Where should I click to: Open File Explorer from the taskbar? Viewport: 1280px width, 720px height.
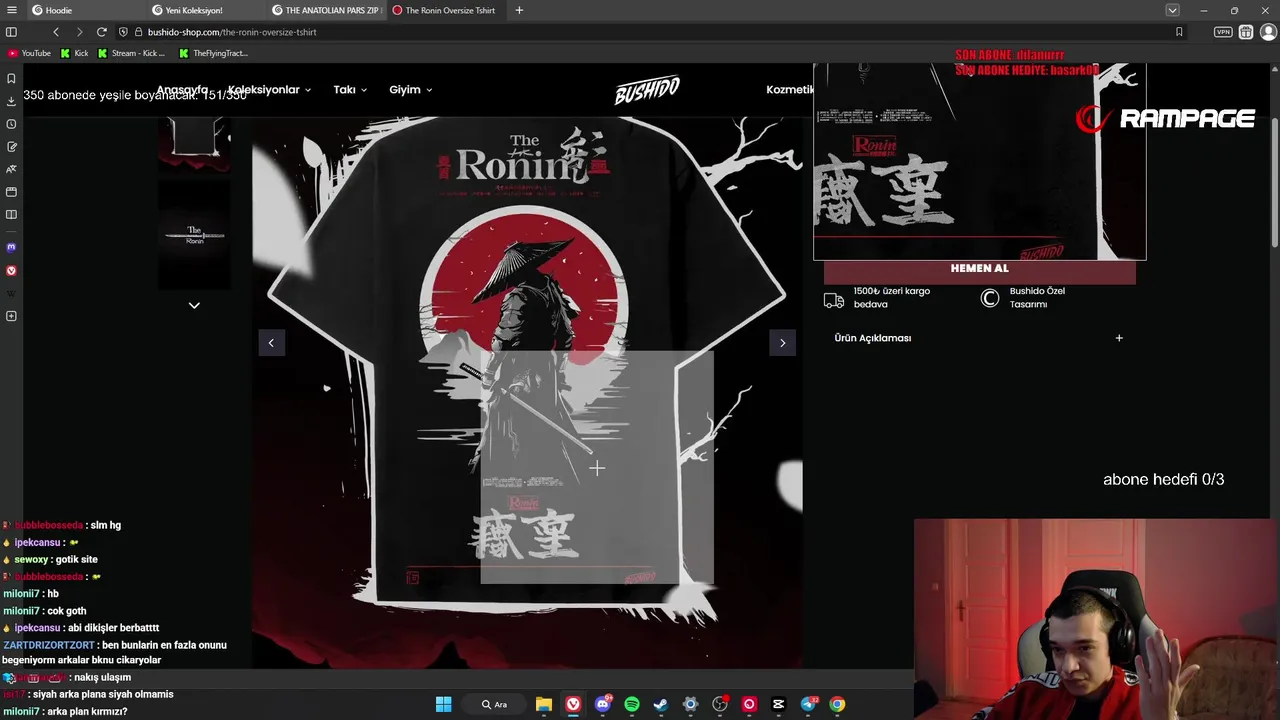pyautogui.click(x=543, y=704)
